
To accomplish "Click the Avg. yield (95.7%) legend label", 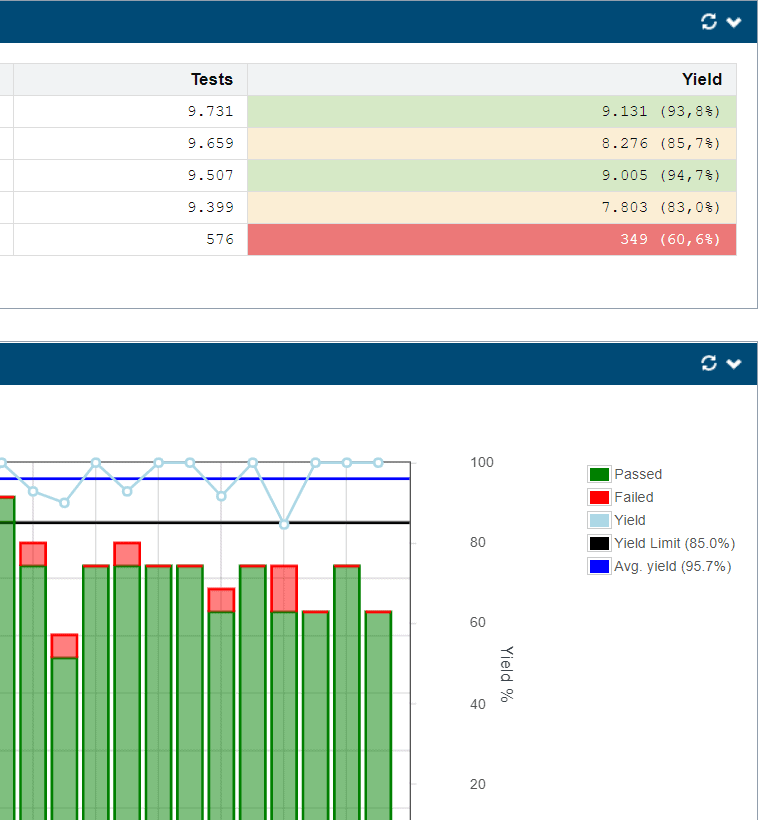I will [x=672, y=567].
